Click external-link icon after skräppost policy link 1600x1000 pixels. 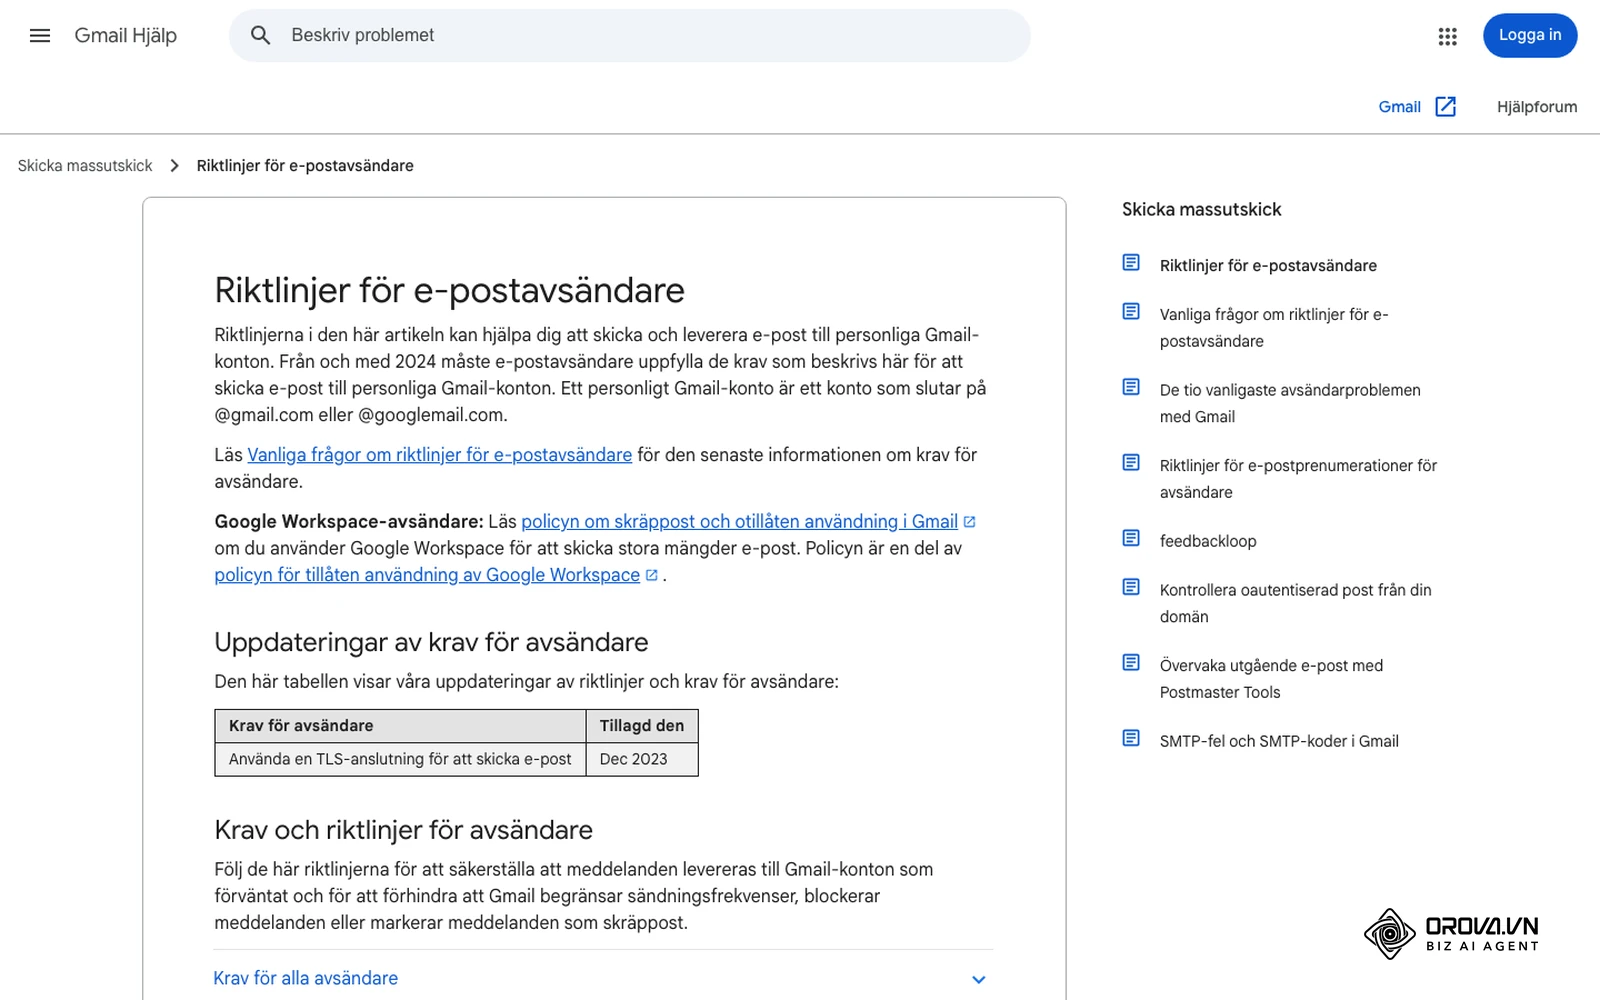969,522
